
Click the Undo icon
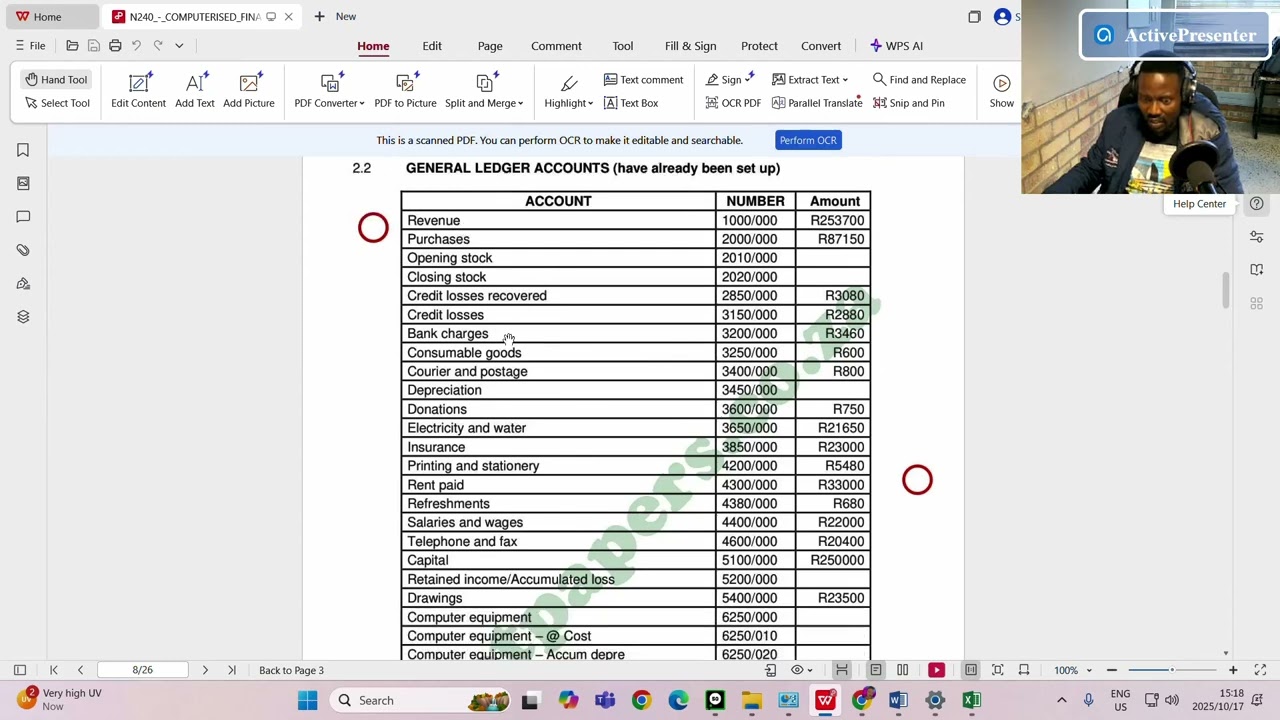(137, 46)
